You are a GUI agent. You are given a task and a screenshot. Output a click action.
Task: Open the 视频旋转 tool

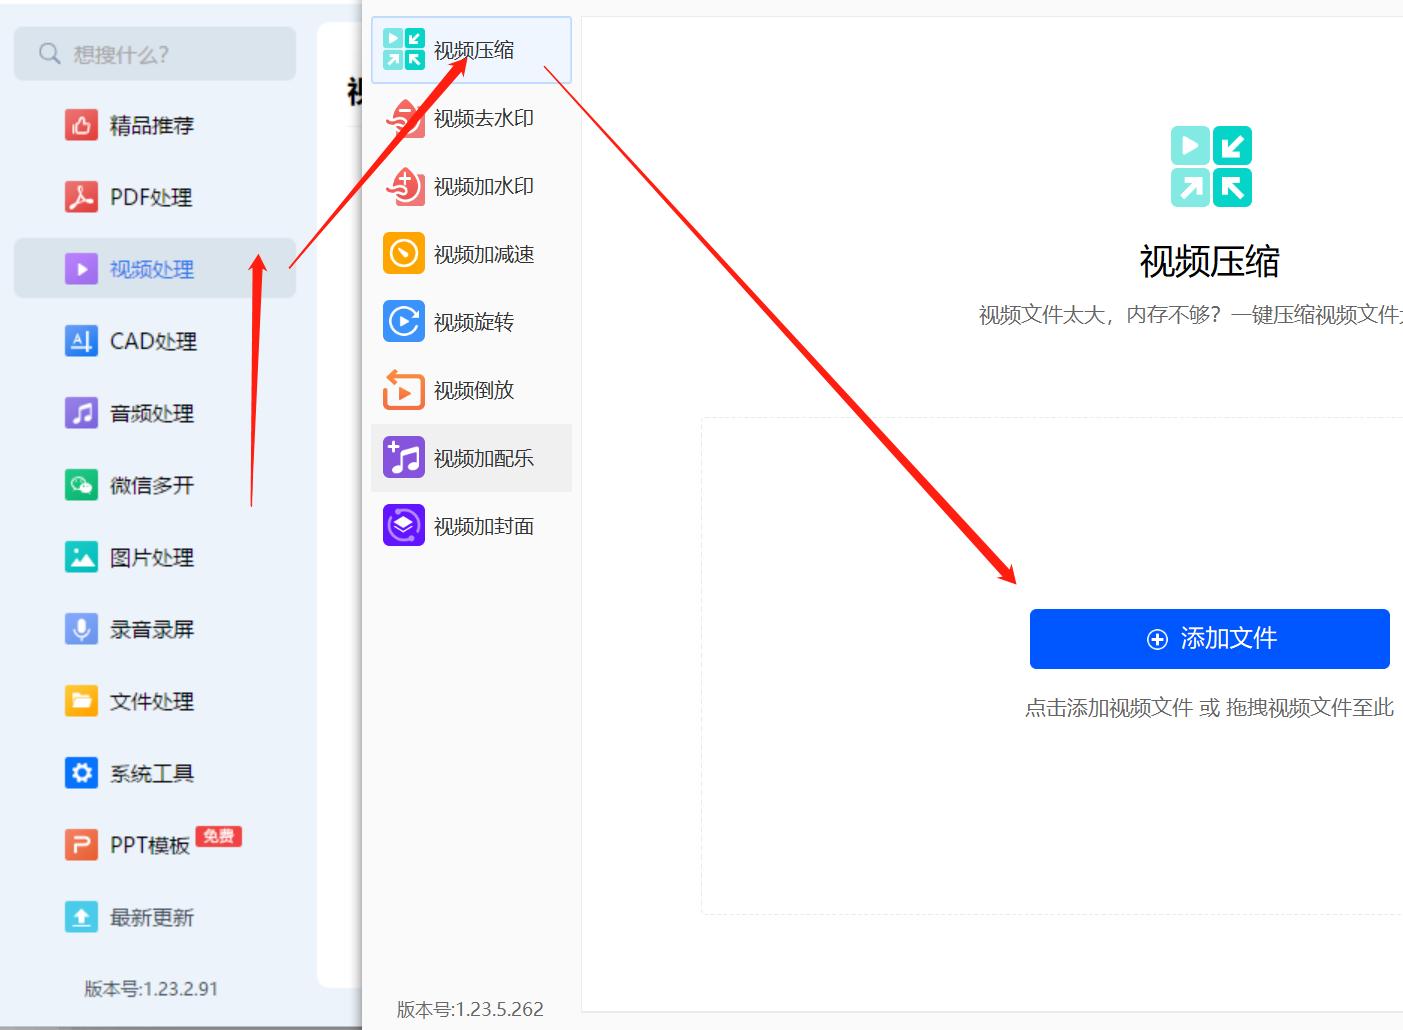click(470, 322)
